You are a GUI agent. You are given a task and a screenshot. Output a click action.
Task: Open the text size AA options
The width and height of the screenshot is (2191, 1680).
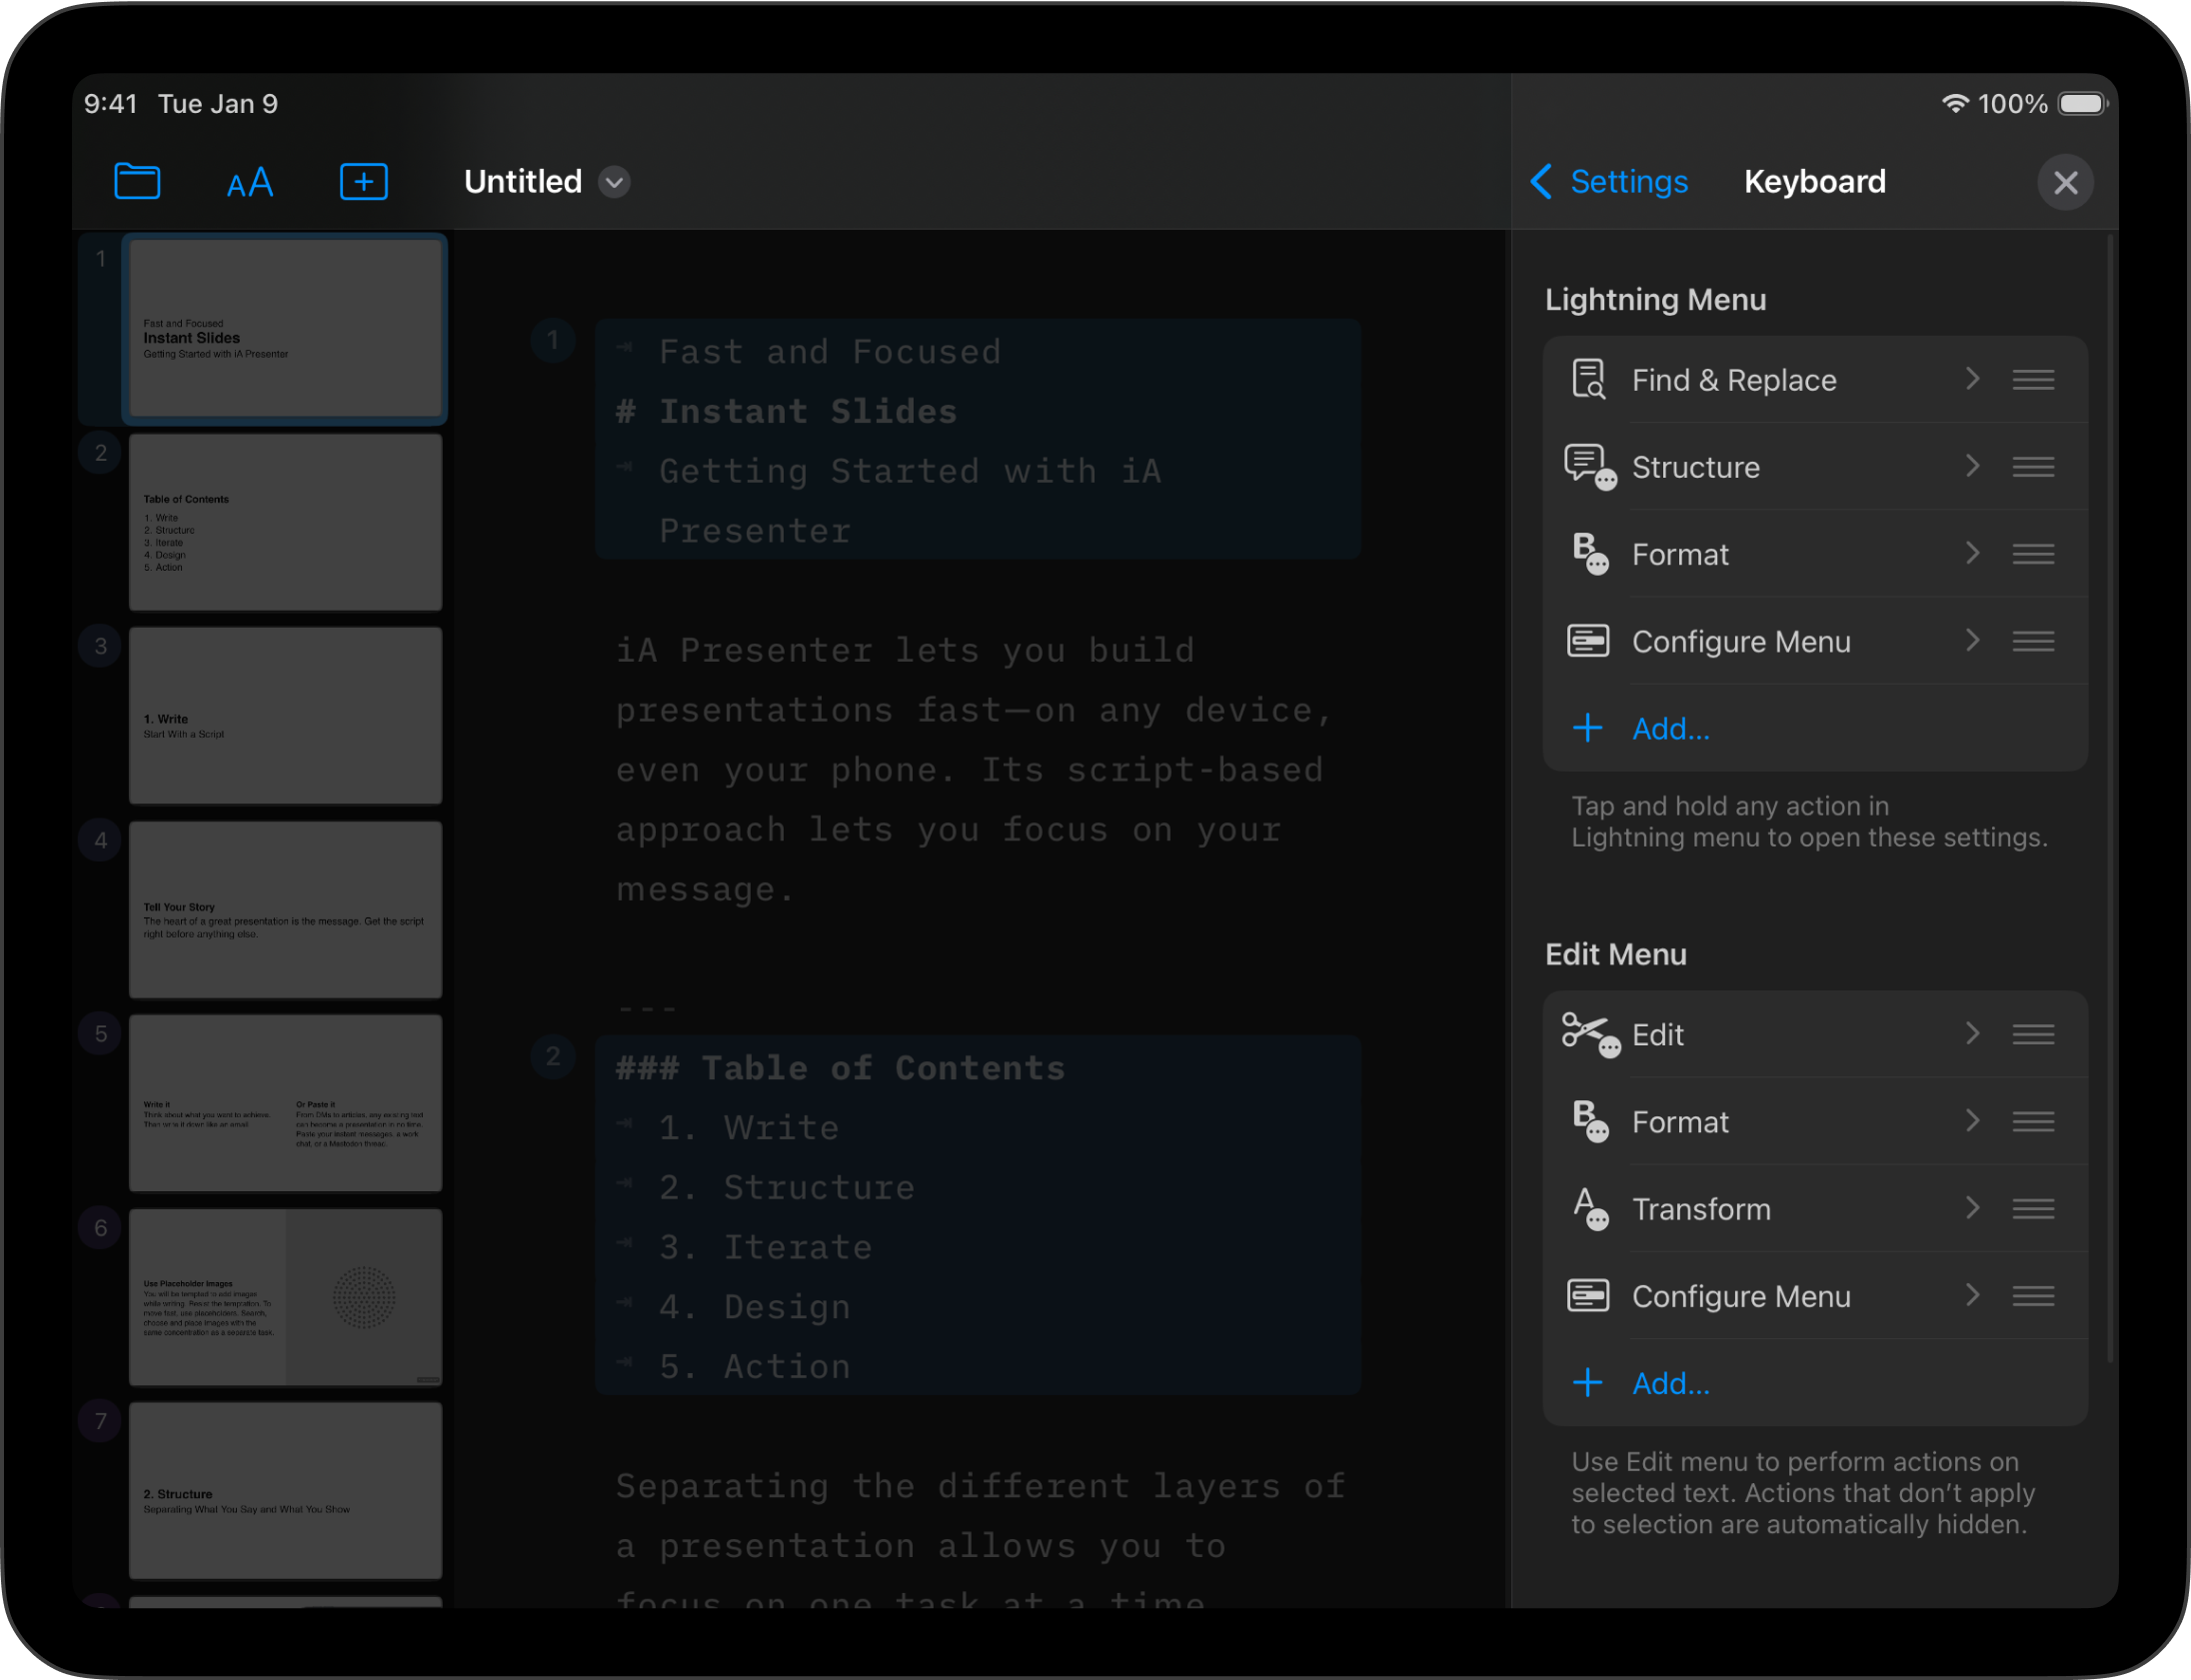pyautogui.click(x=250, y=183)
